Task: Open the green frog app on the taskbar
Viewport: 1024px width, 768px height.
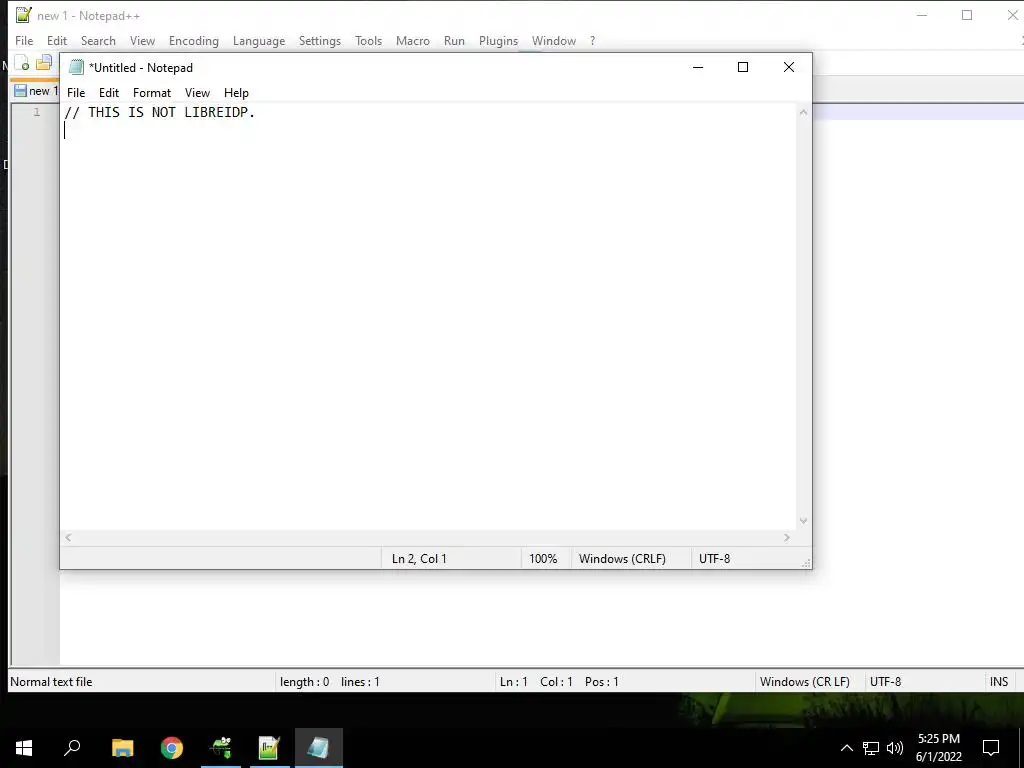Action: click(x=221, y=748)
